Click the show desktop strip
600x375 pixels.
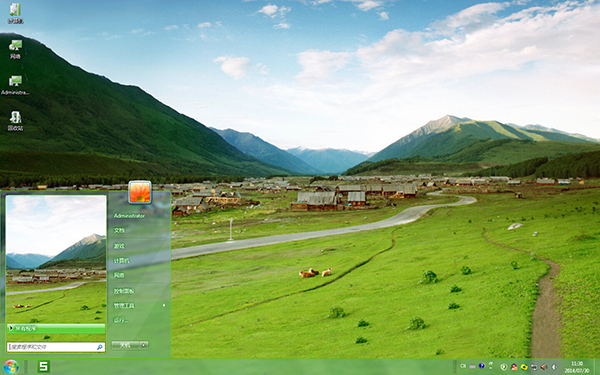[x=597, y=367]
